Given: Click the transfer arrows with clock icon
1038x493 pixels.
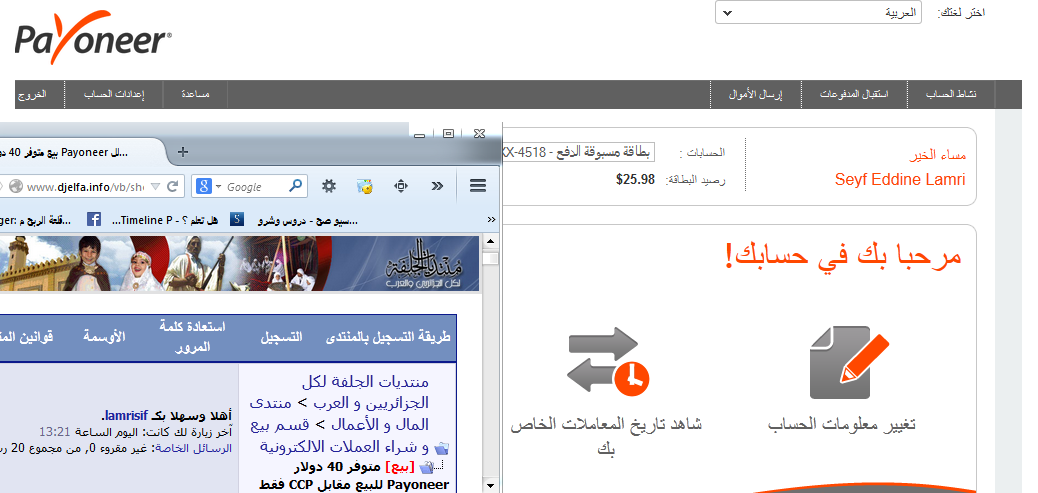Looking at the screenshot, I should [x=608, y=359].
